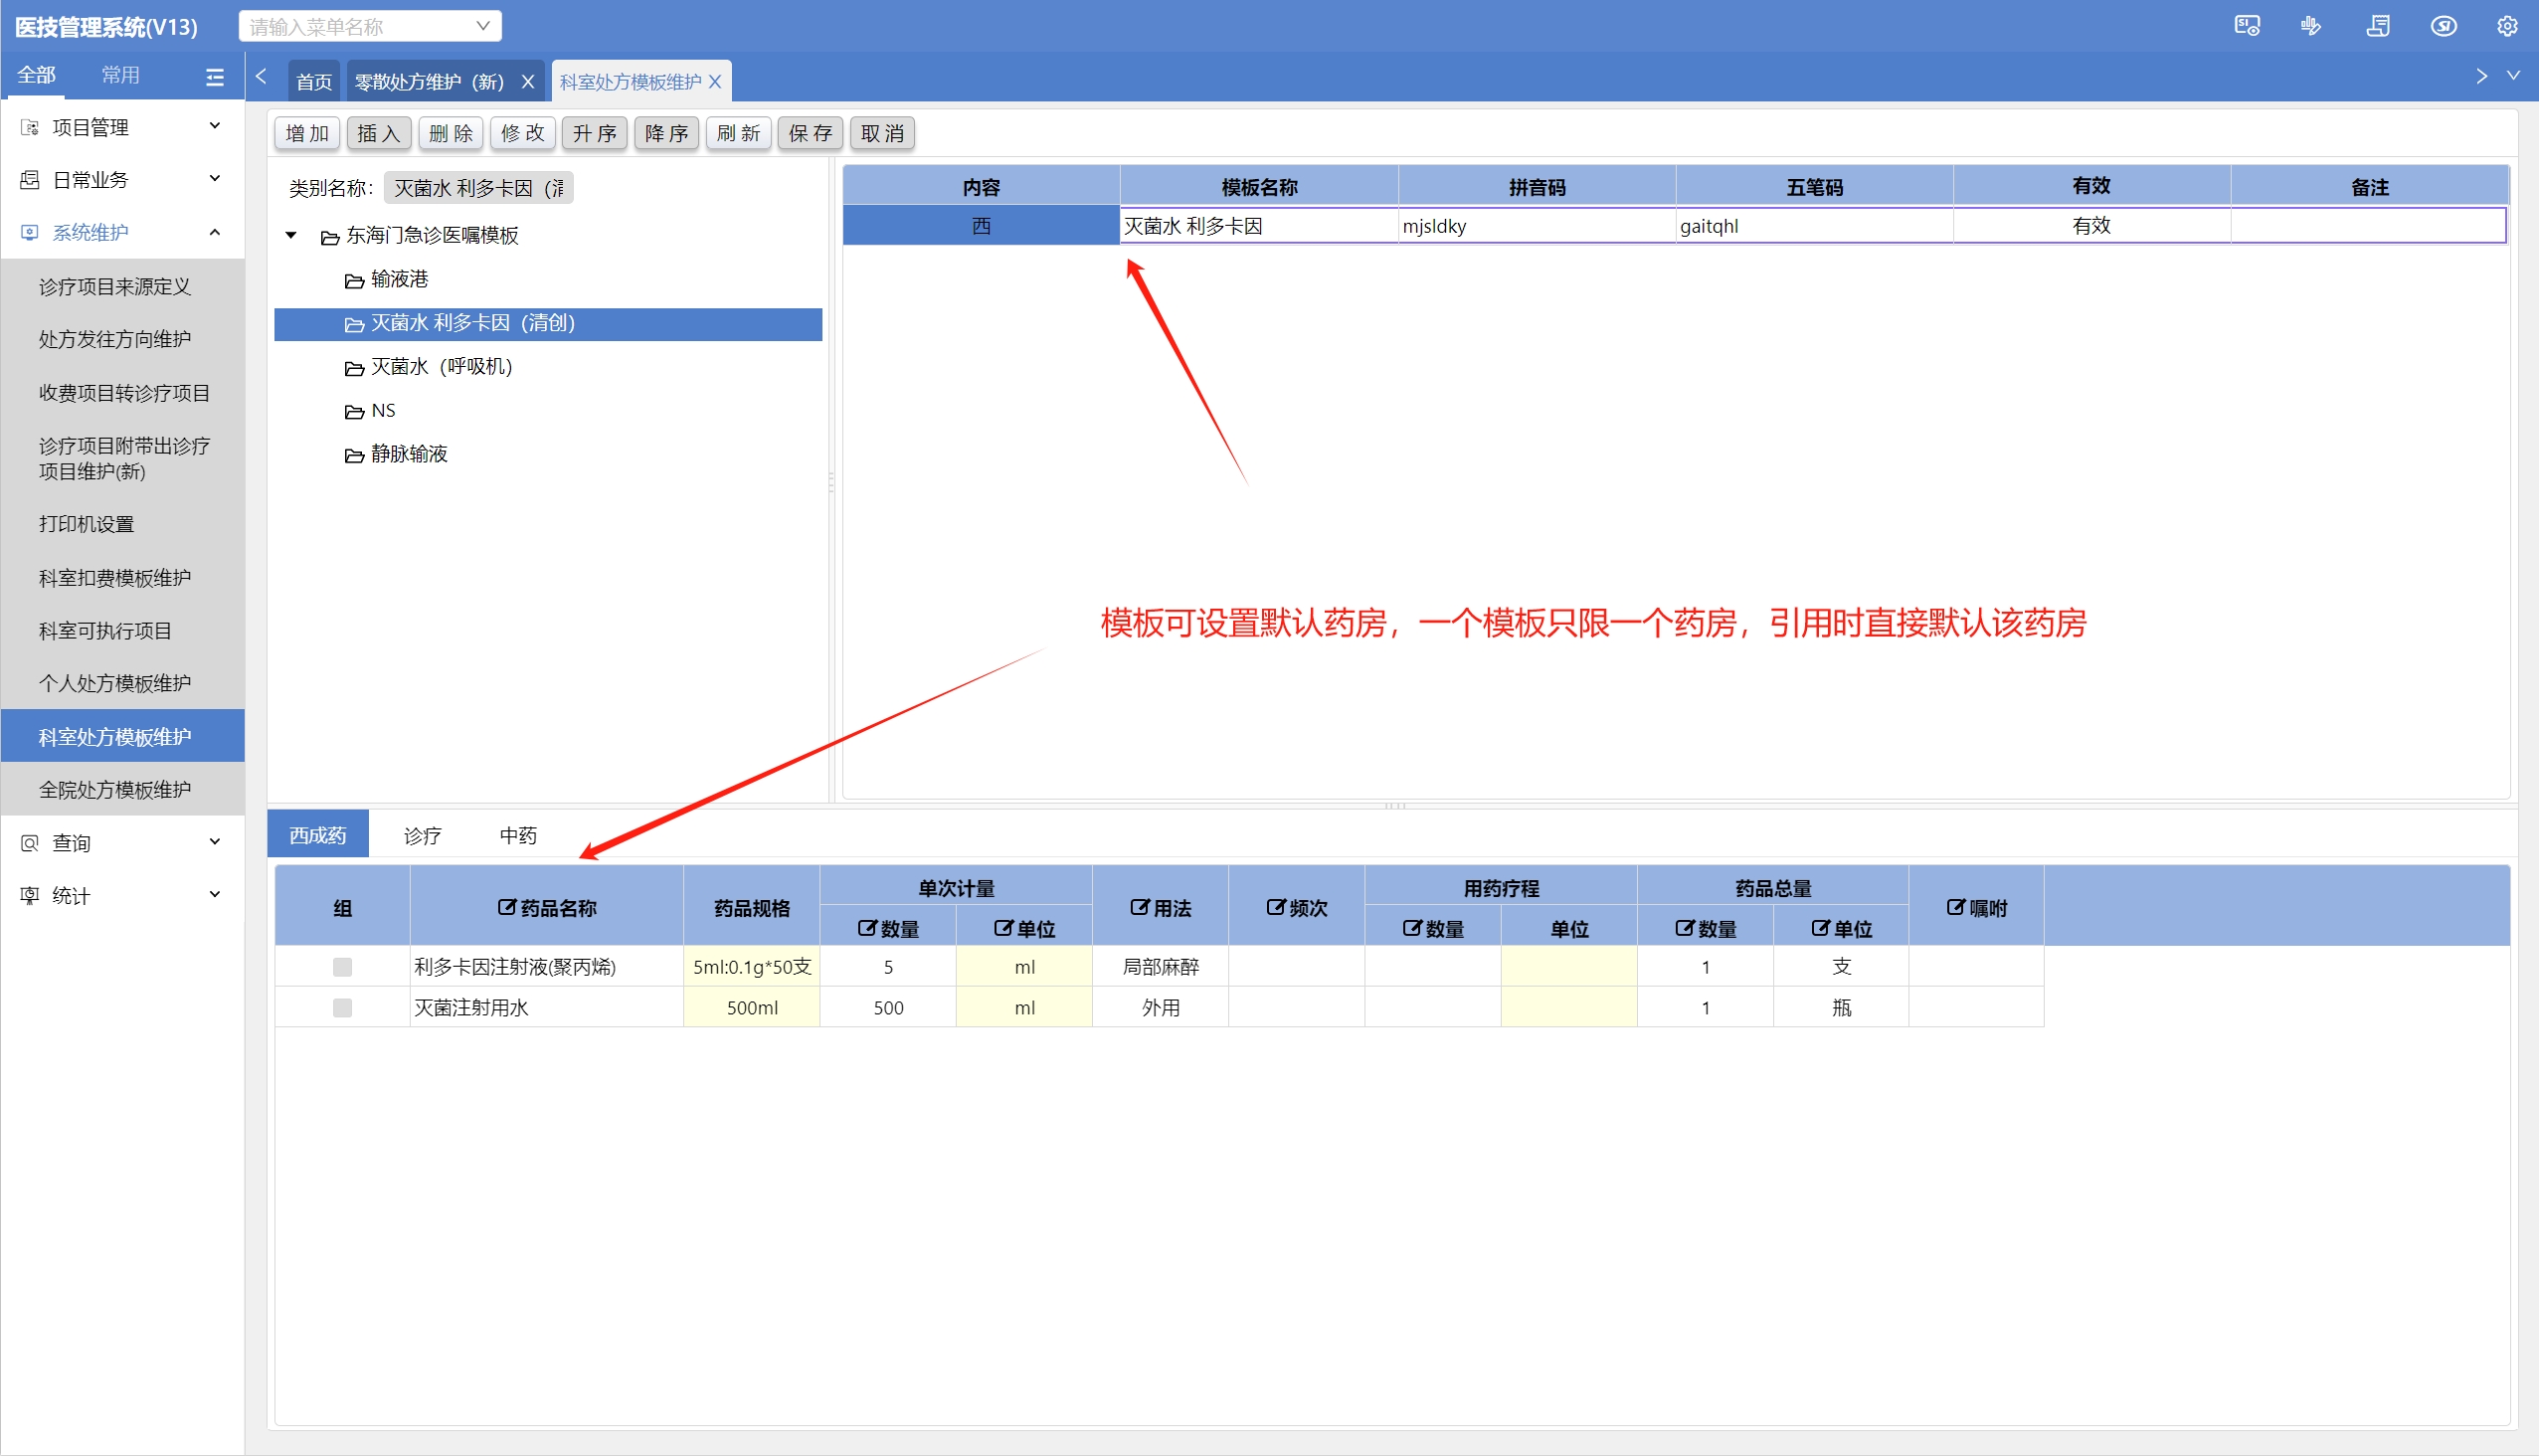Image resolution: width=2539 pixels, height=1456 pixels.
Task: Click the 有效 cell in template row
Action: pos(2090,226)
